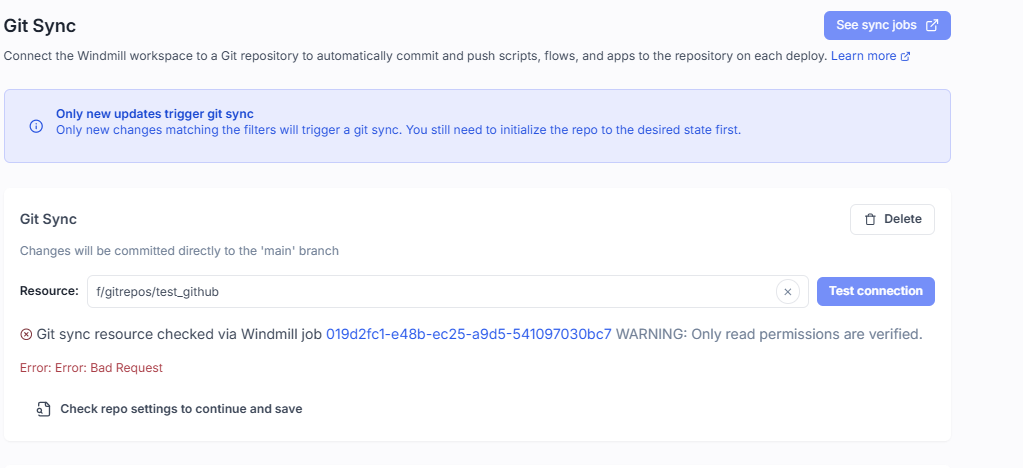Click the red error icon before the job message

(26, 334)
